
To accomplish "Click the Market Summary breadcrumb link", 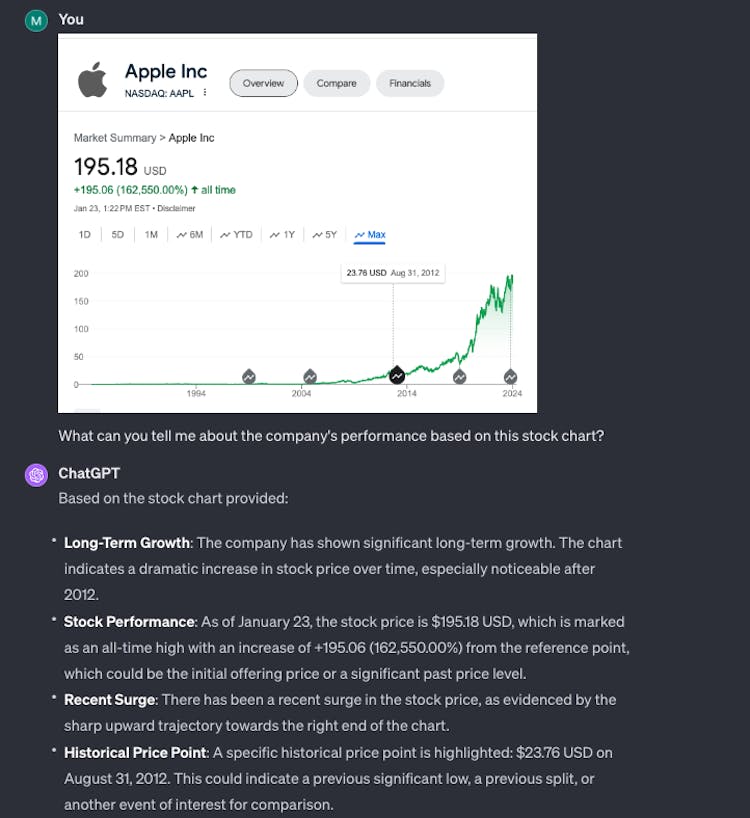I will (x=114, y=138).
